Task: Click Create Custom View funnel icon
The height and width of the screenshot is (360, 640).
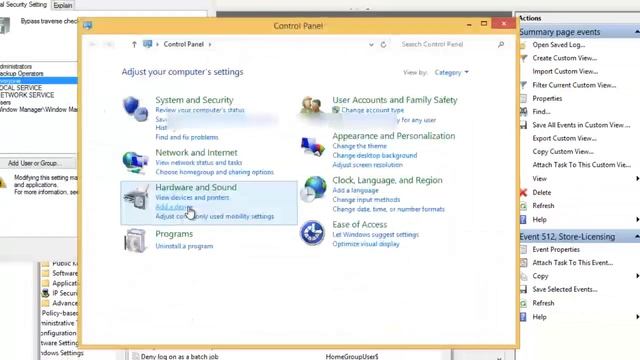Action: 523,58
